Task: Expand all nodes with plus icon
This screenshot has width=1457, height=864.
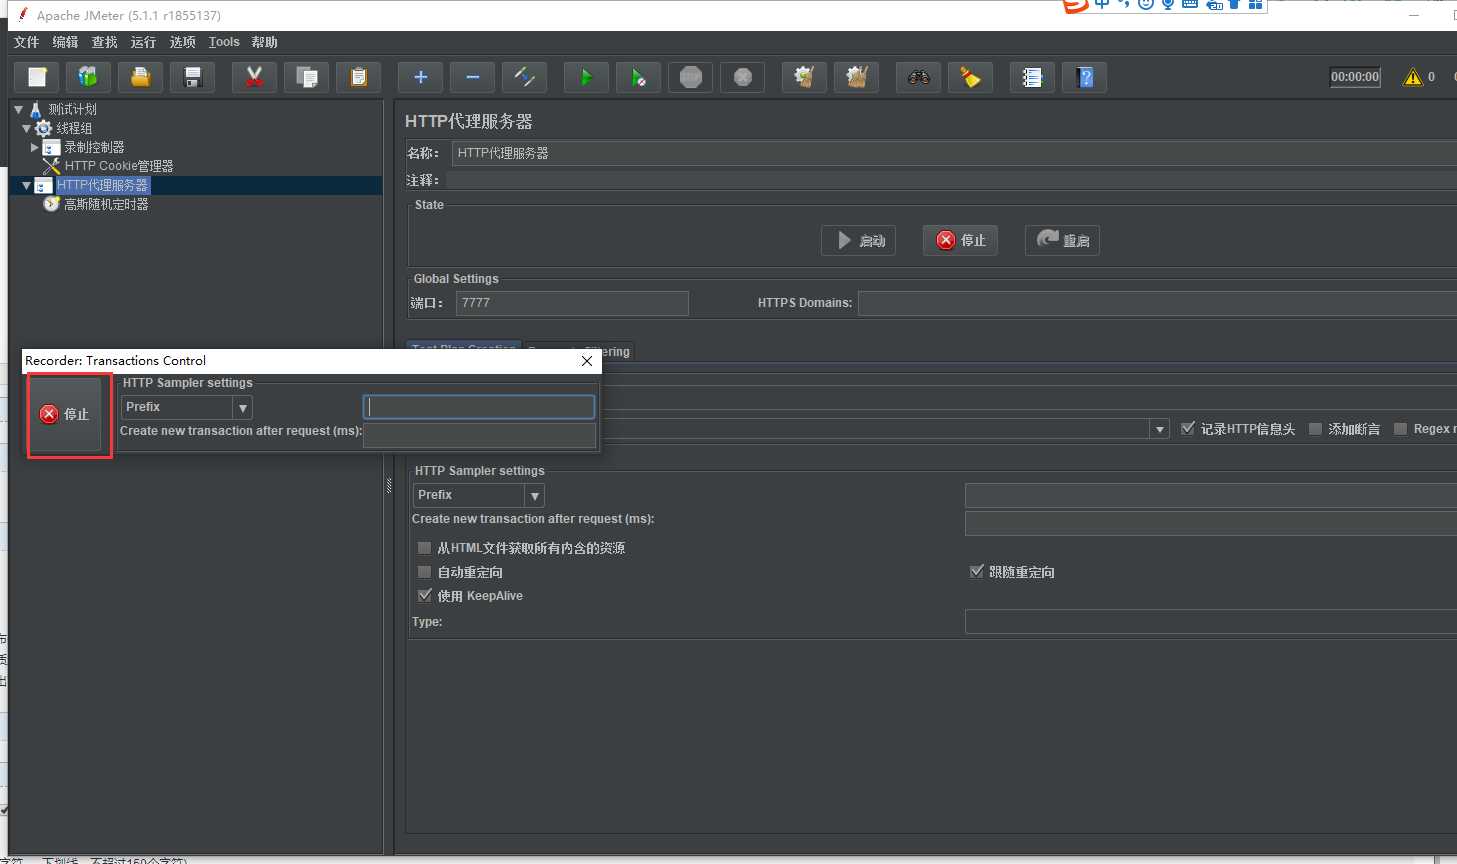Action: pyautogui.click(x=420, y=77)
